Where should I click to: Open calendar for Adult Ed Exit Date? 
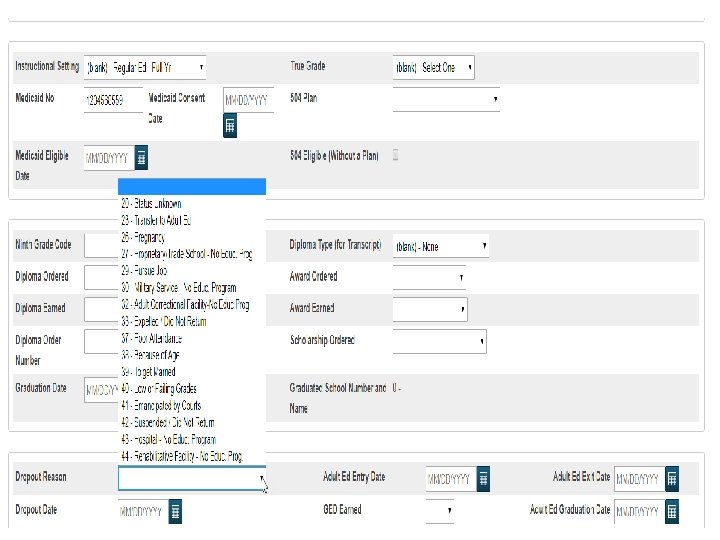672,479
